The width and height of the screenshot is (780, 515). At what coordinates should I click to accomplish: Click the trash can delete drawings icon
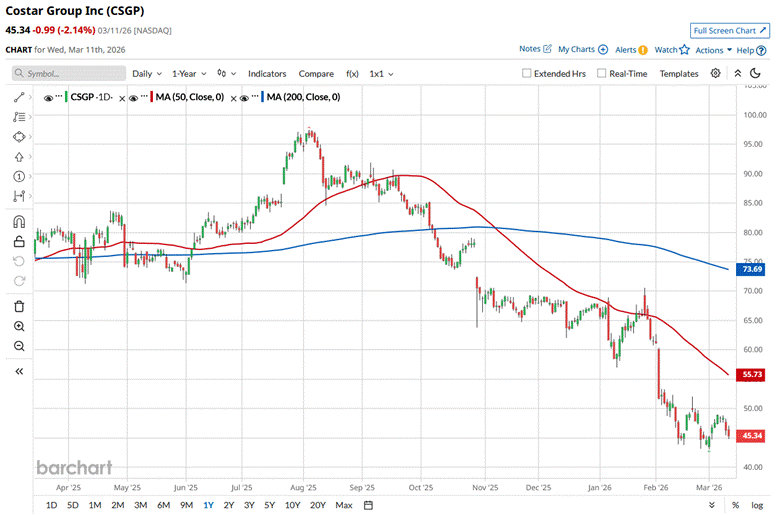tap(19, 306)
